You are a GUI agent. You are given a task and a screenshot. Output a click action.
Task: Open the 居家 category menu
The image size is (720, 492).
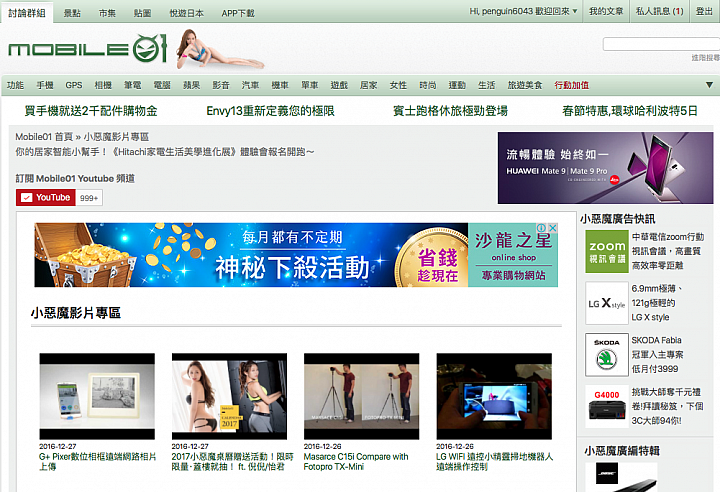(368, 85)
